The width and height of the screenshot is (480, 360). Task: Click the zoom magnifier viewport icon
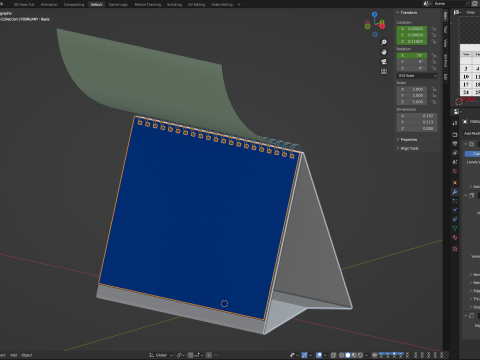(384, 42)
